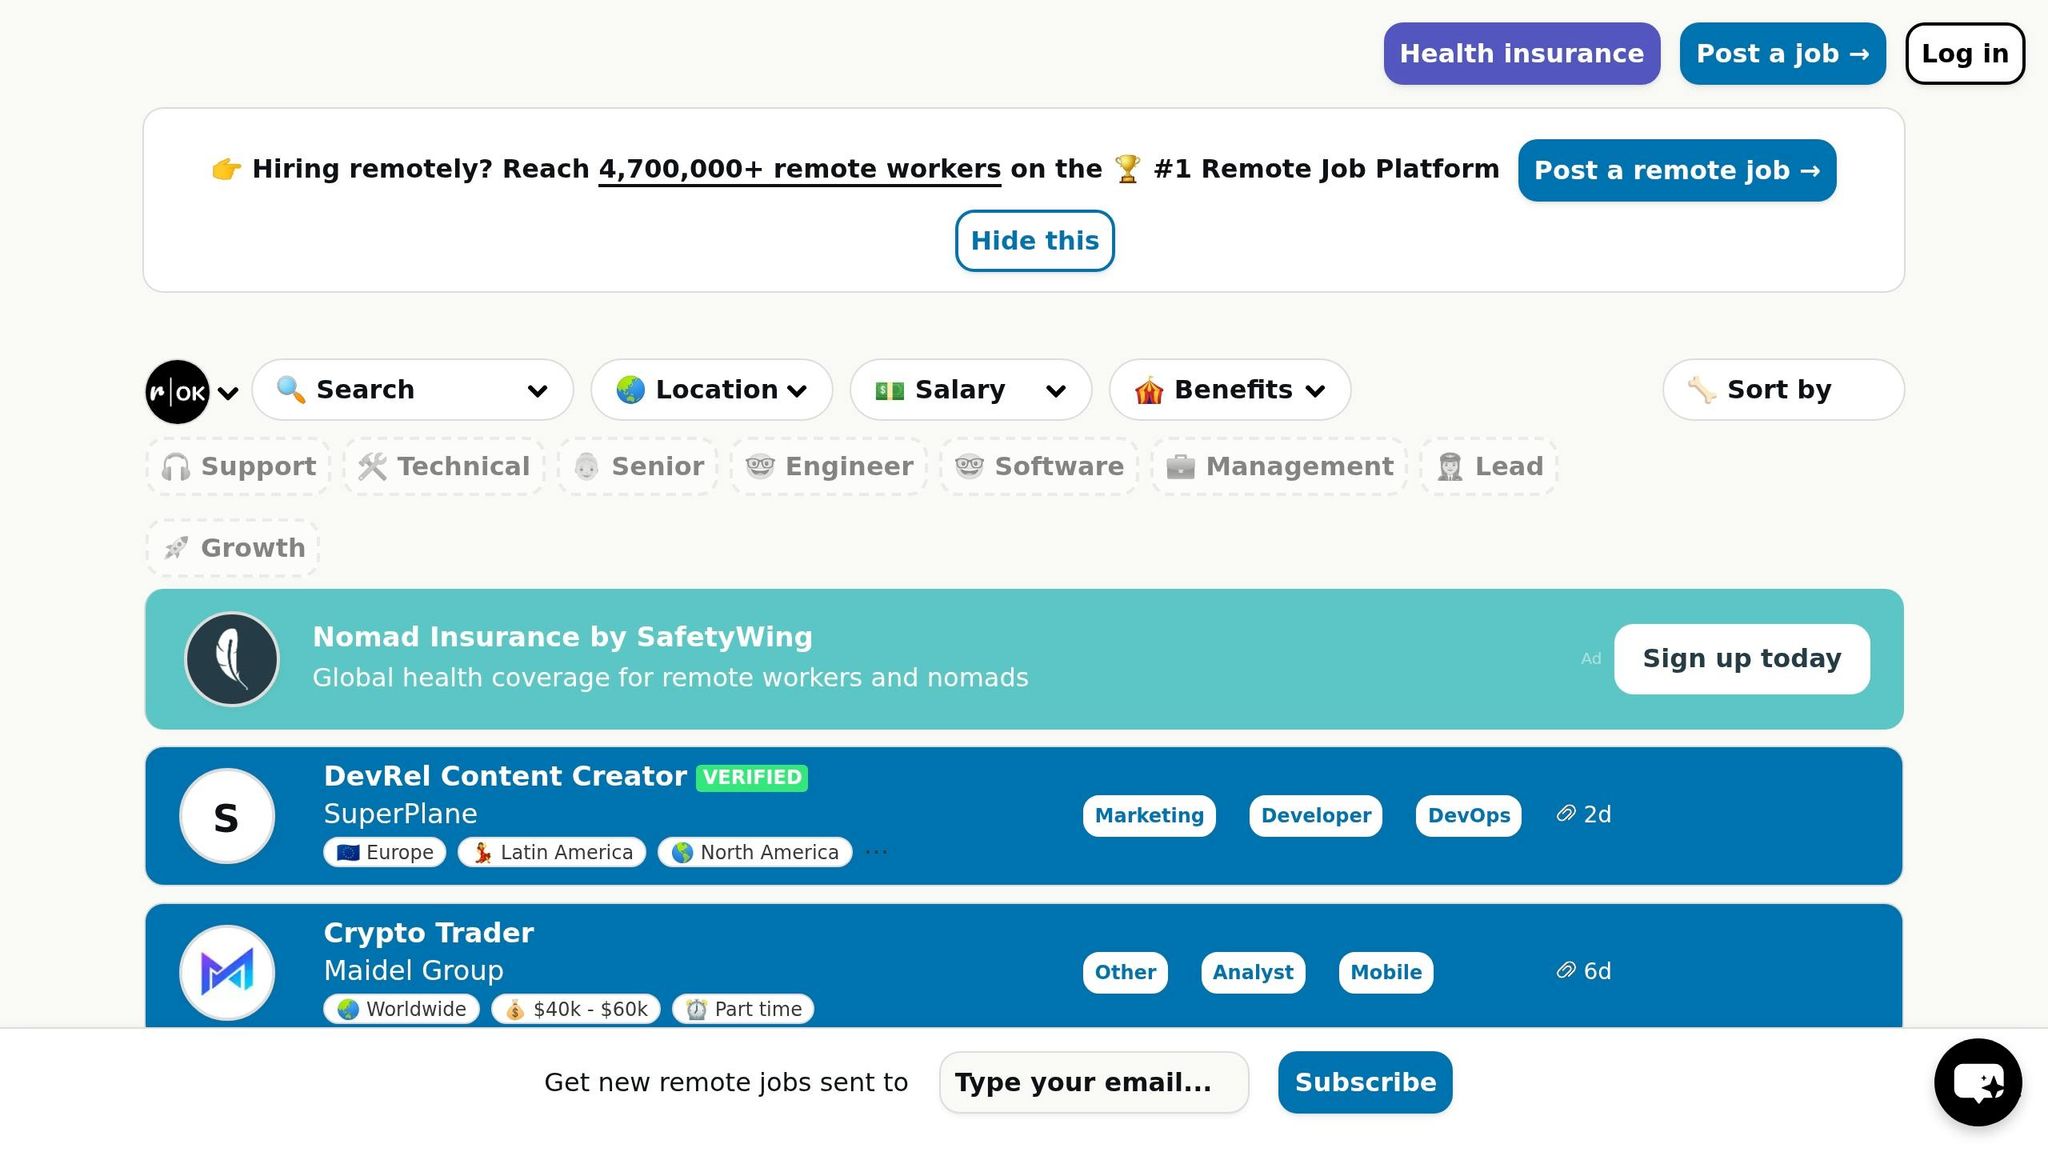Filter by Support tag
Viewport: 2048px width, 1152px height.
click(x=239, y=466)
